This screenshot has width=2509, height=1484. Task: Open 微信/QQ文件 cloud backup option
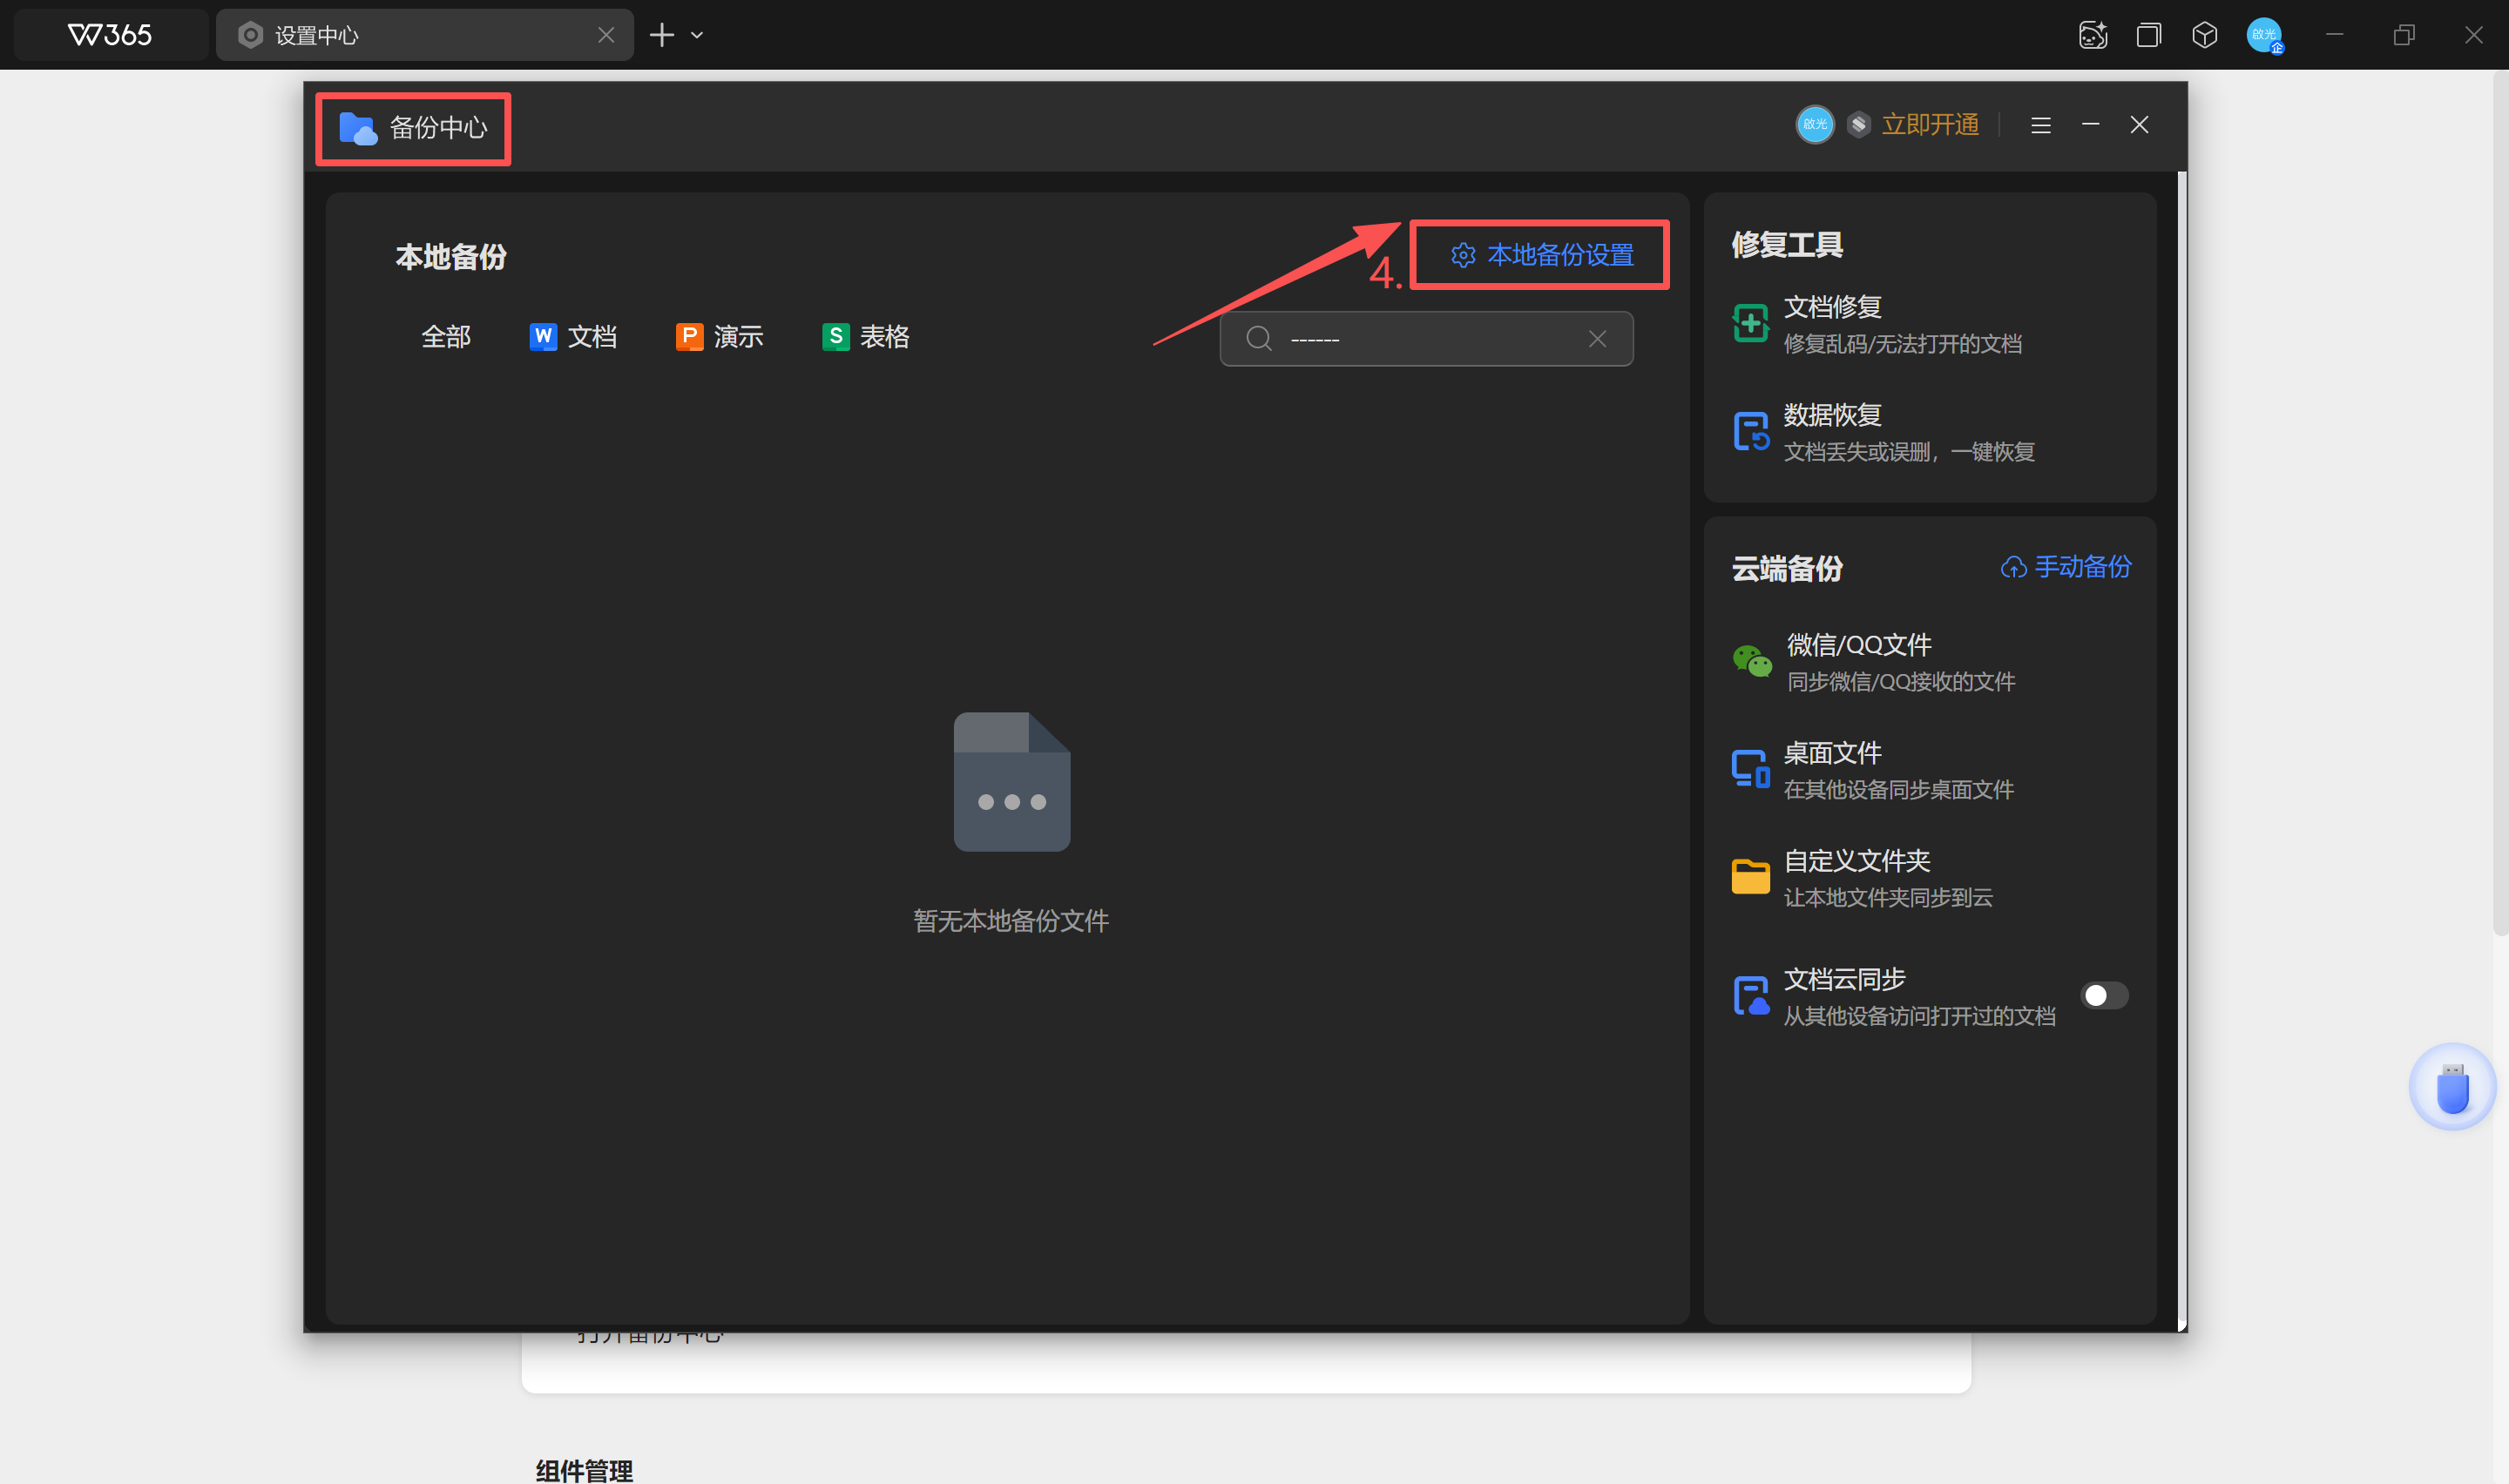pyautogui.click(x=1858, y=646)
